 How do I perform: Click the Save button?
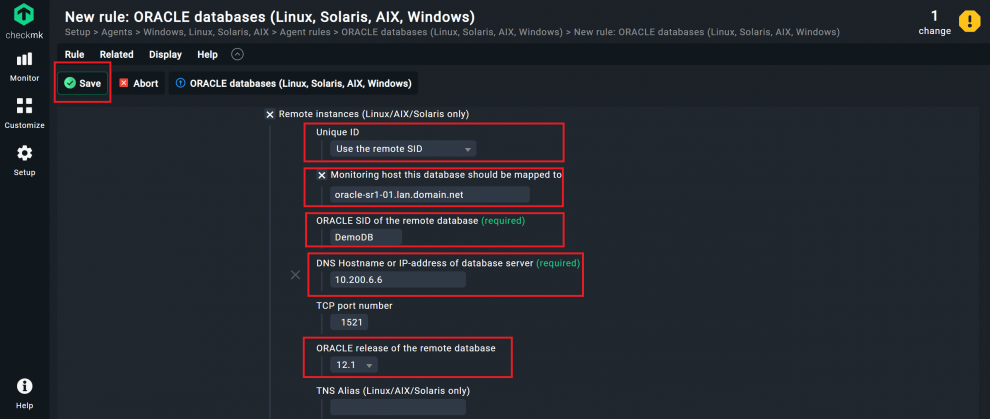82,83
